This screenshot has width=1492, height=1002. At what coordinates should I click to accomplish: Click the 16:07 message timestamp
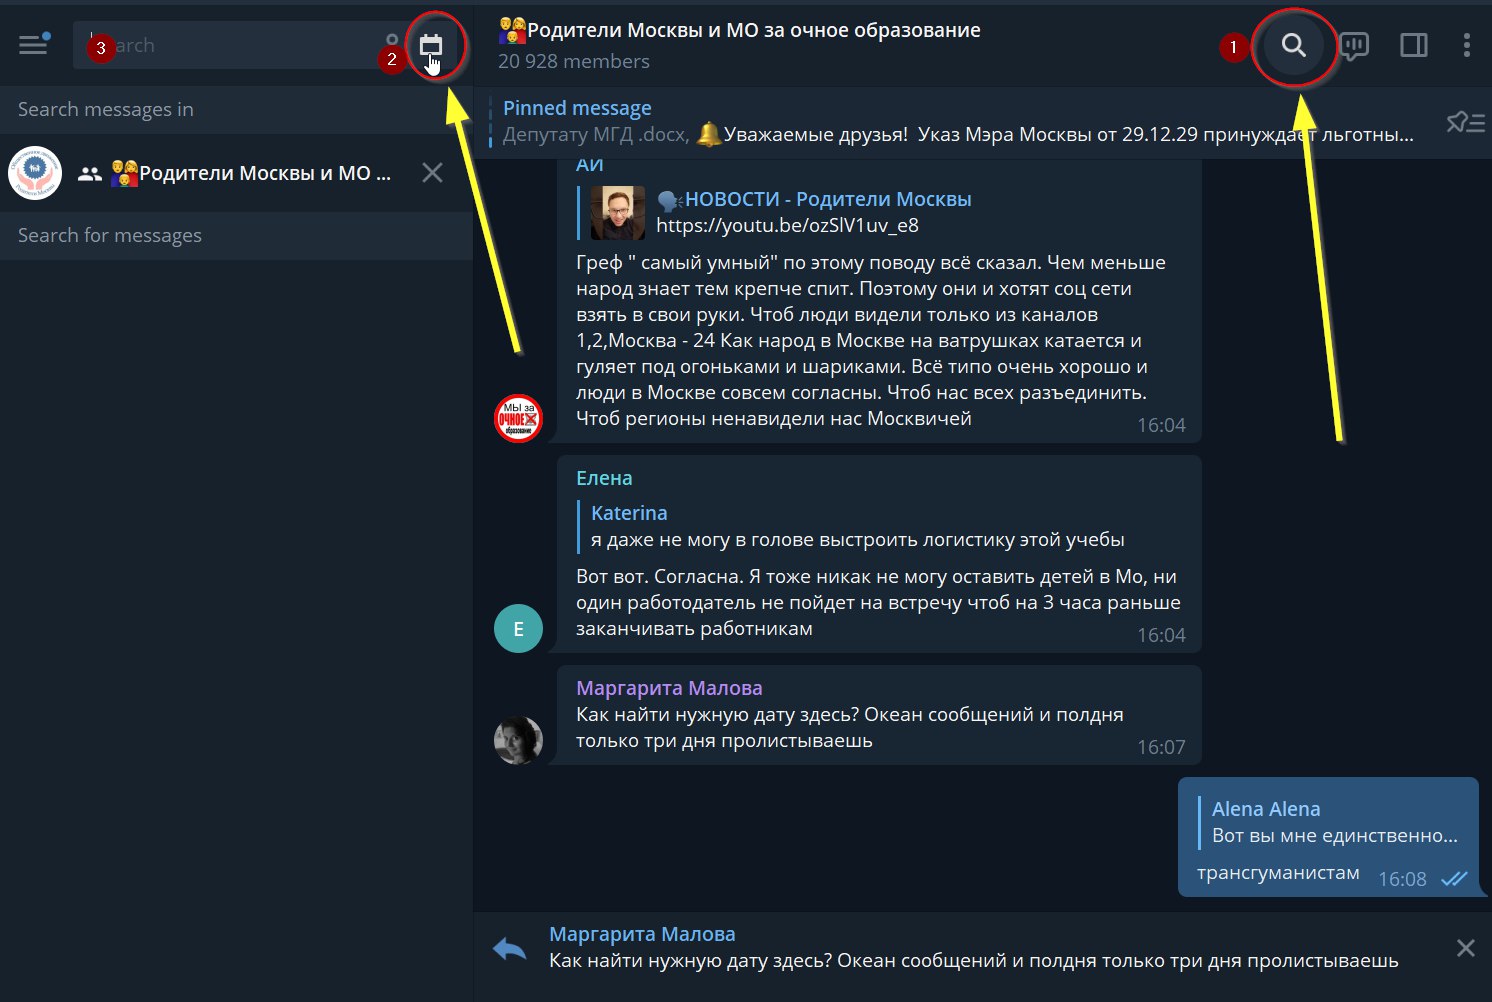click(1161, 747)
